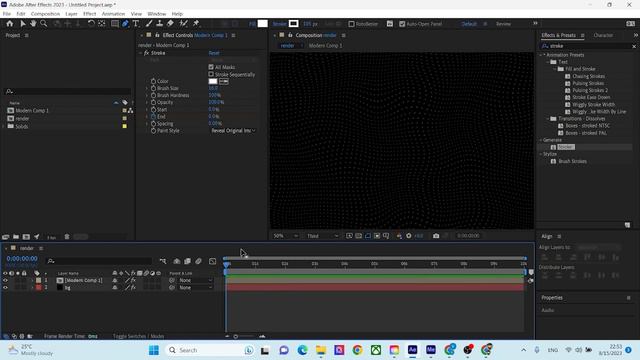The width and height of the screenshot is (640, 360).
Task: Hide the bg layer eye icon
Action: [x=5, y=288]
